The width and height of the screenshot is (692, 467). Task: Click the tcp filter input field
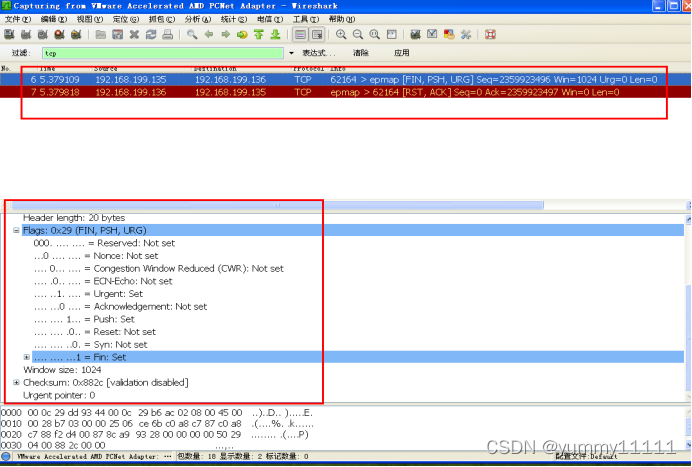coord(162,53)
